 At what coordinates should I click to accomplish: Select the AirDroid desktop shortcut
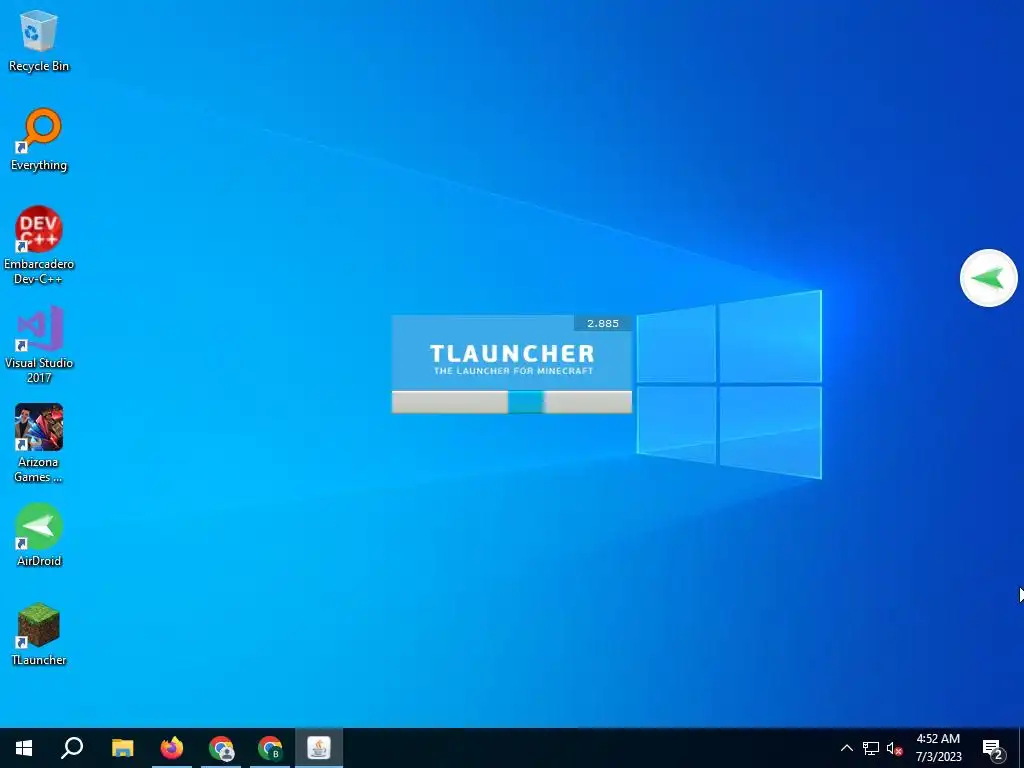click(x=39, y=536)
